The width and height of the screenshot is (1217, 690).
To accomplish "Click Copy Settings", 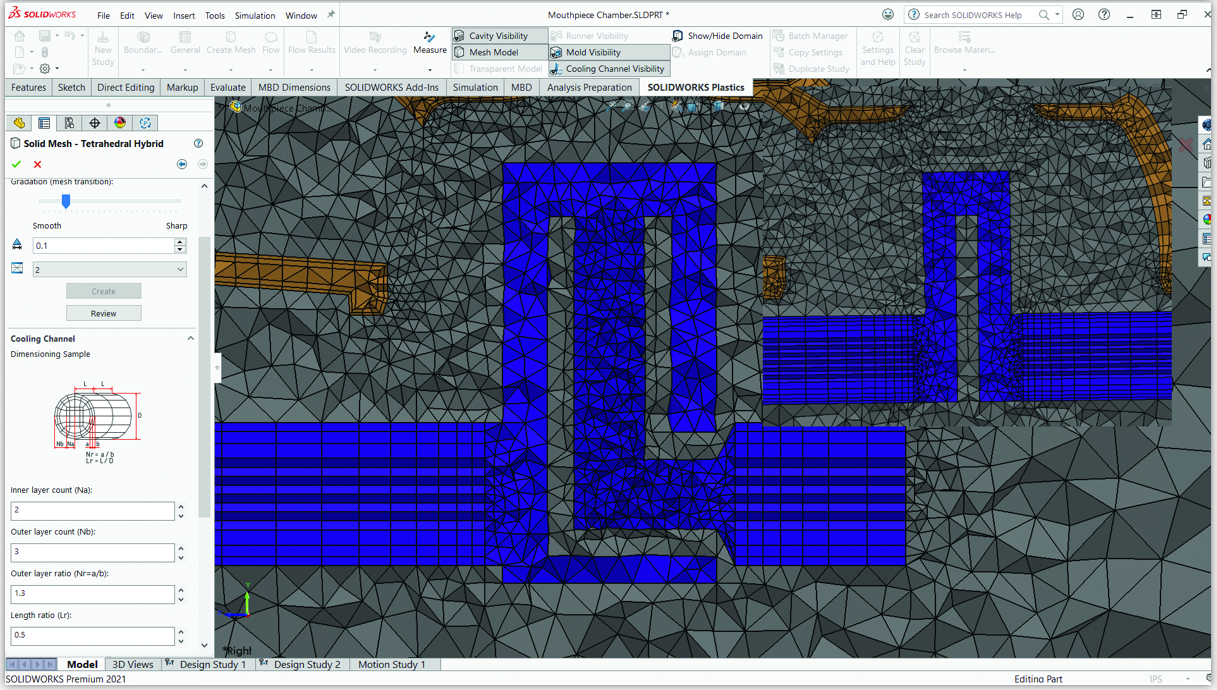I will tap(807, 52).
